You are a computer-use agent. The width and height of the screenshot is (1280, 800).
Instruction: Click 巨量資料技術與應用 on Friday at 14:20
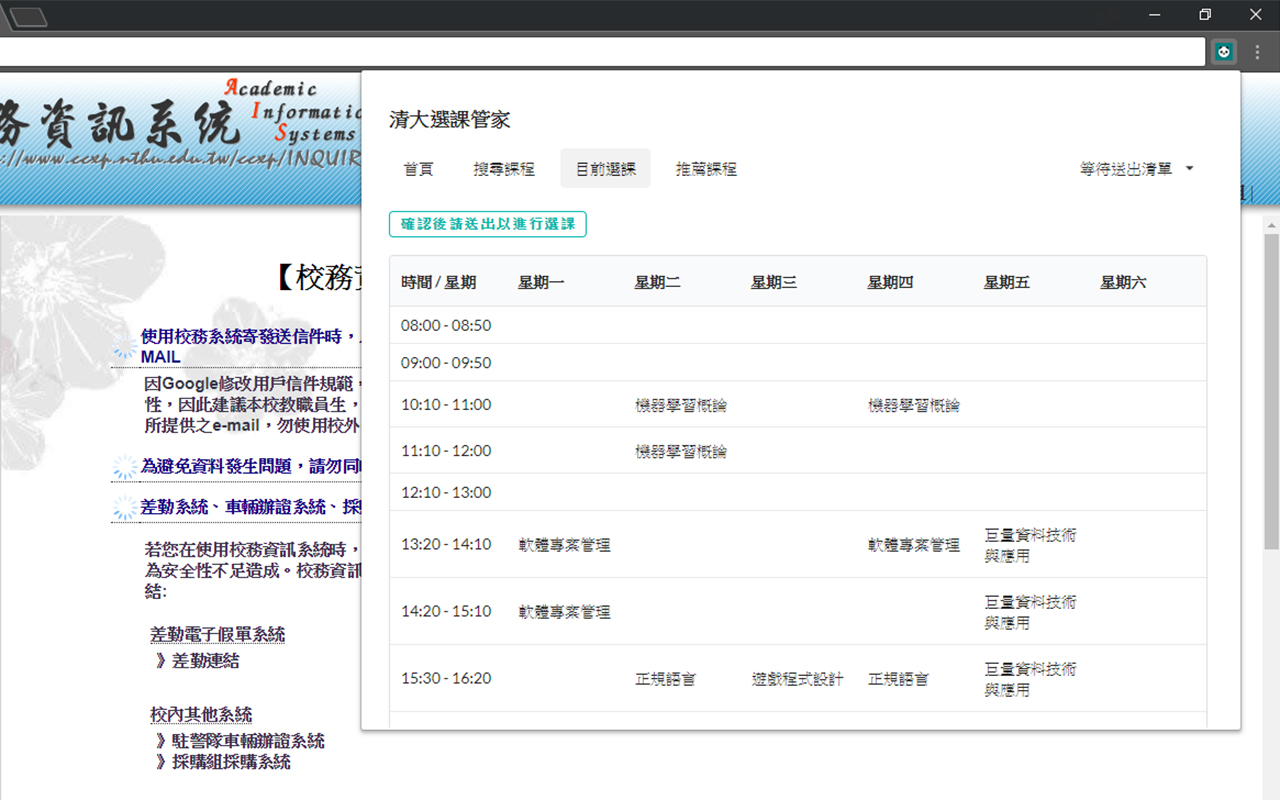click(1031, 612)
